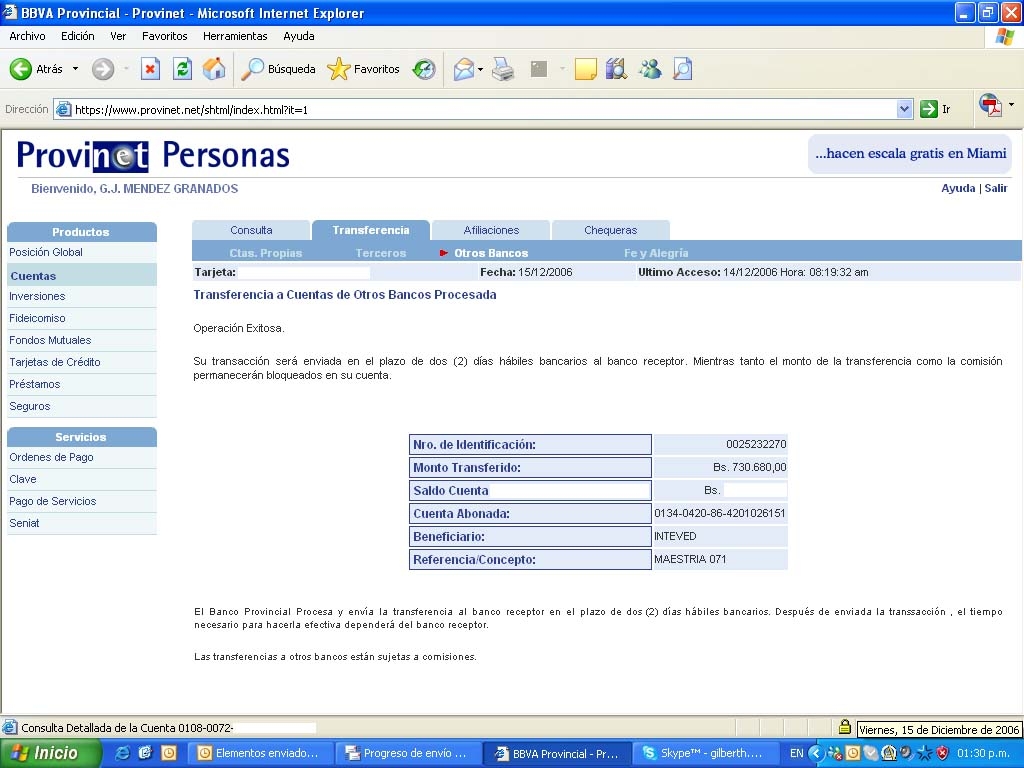Open the Archivo menu
This screenshot has width=1024, height=768.
point(27,37)
